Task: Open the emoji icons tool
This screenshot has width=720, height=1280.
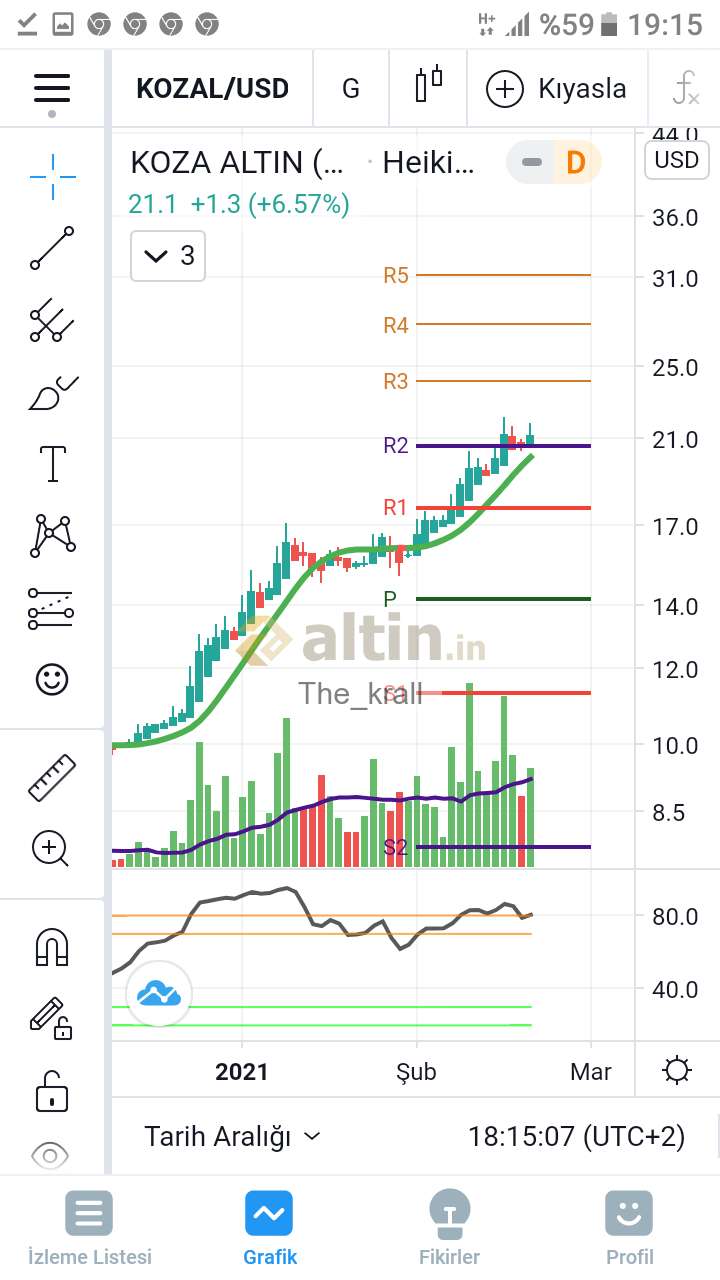Action: (52, 680)
